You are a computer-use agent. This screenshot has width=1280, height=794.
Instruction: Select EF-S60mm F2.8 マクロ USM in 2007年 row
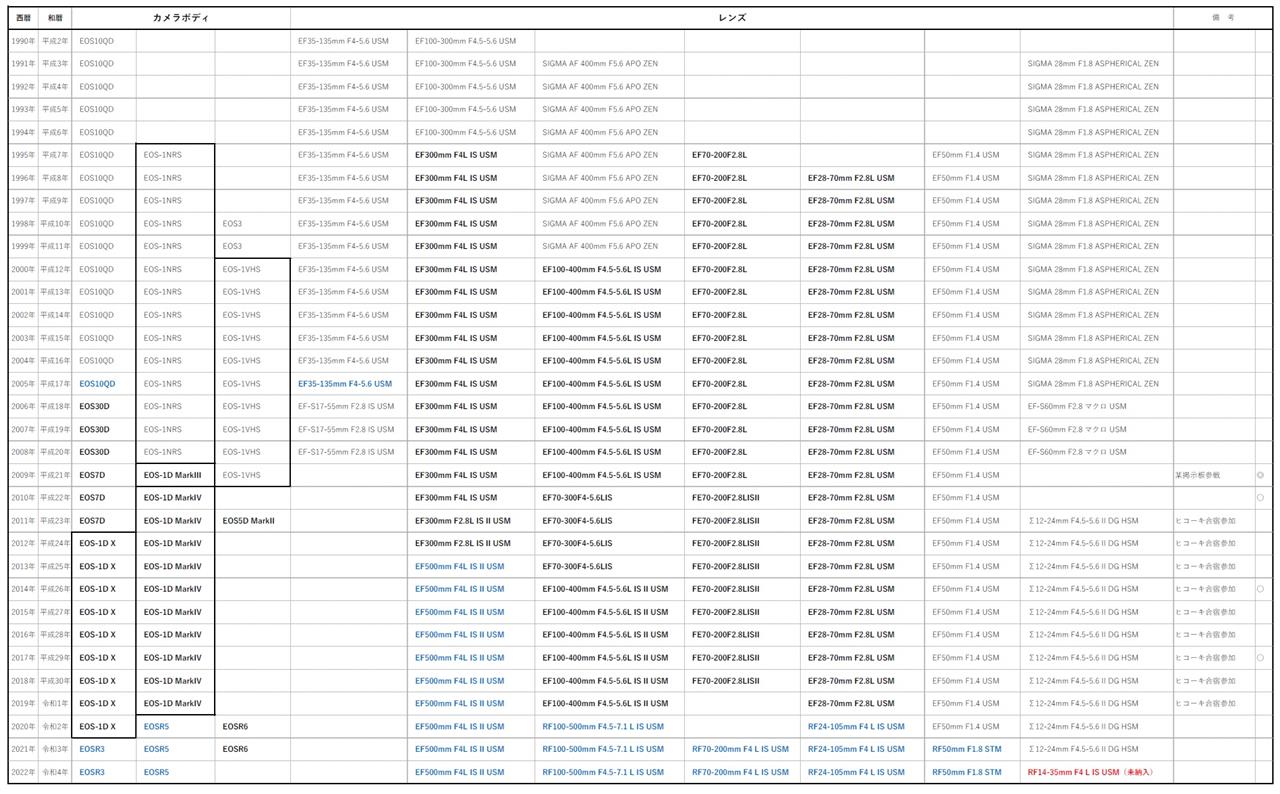[x=1077, y=430]
